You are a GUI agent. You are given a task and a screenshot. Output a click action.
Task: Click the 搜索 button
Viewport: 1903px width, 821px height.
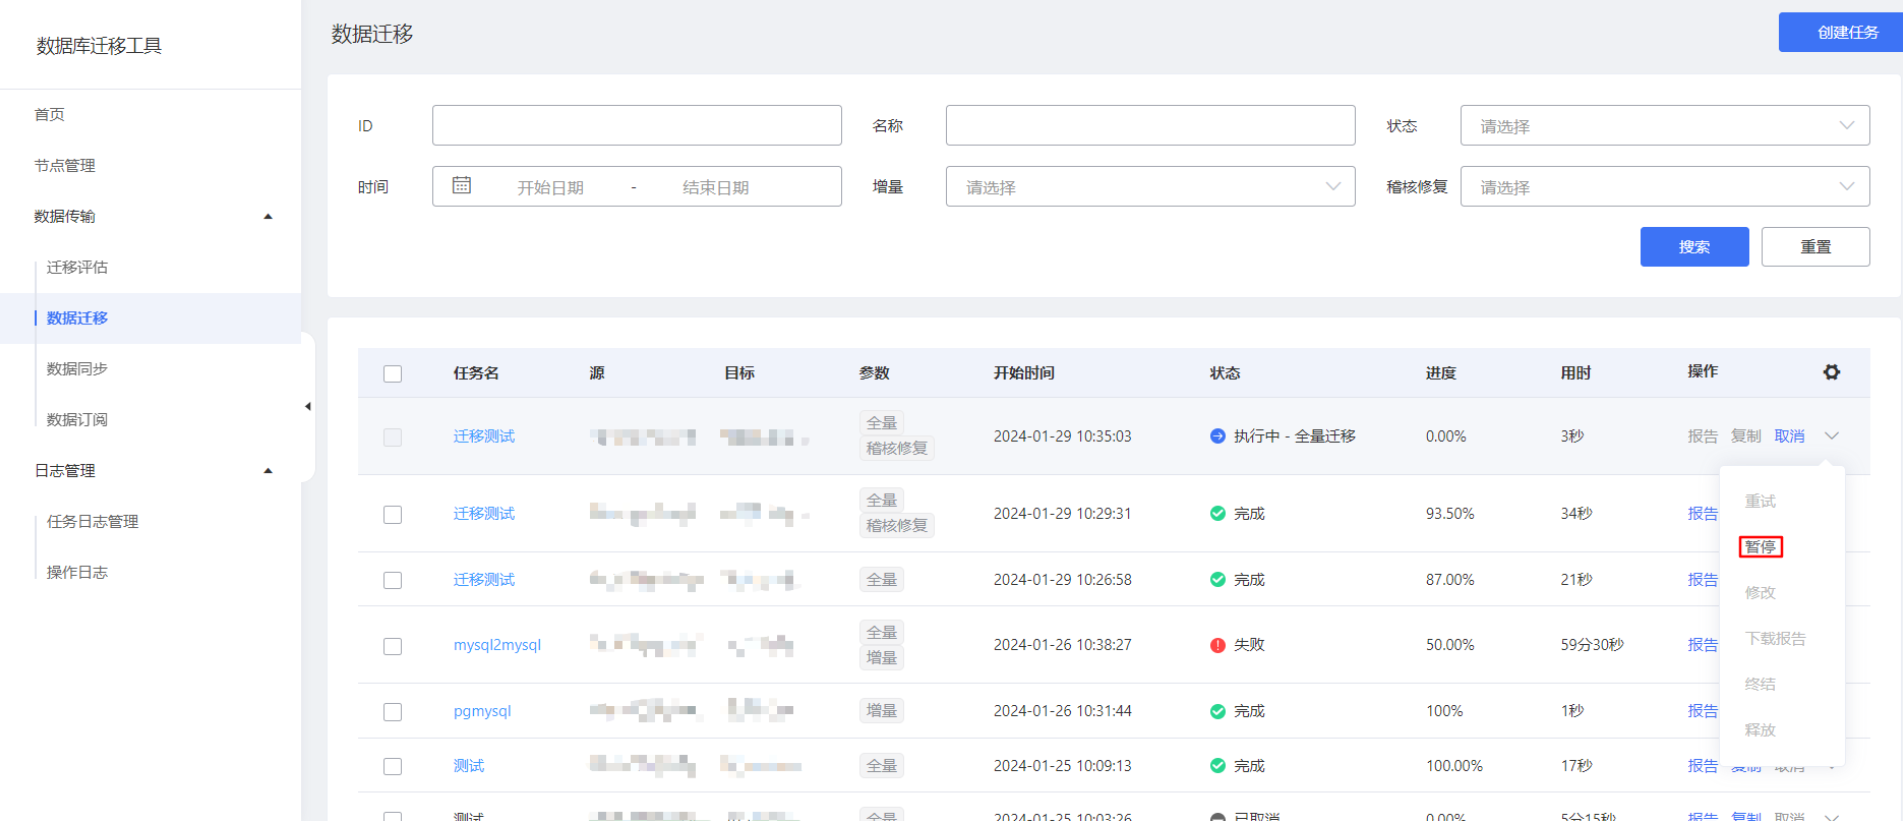(1694, 247)
